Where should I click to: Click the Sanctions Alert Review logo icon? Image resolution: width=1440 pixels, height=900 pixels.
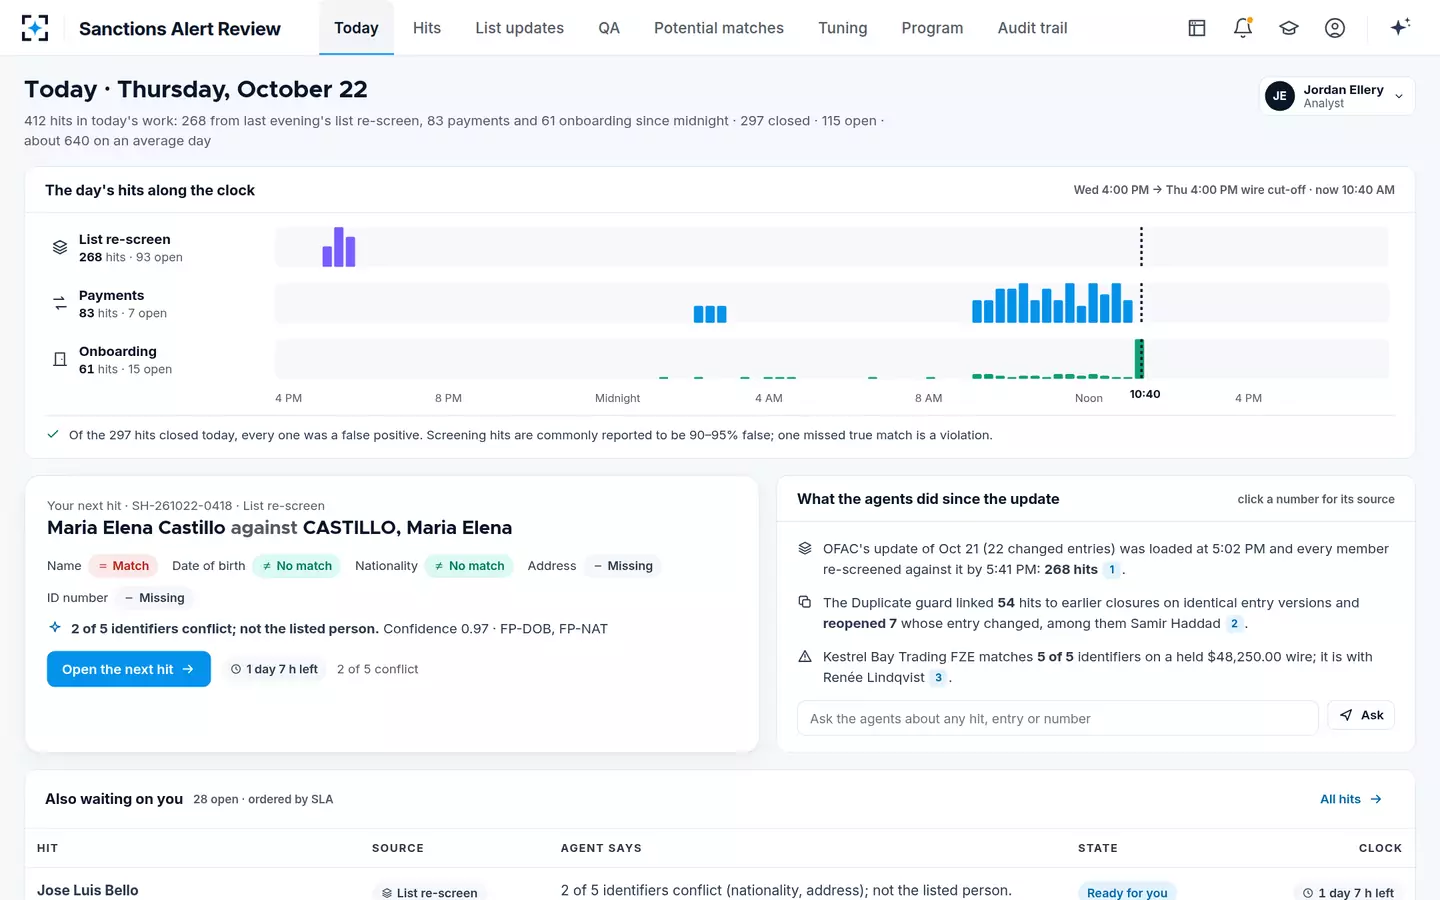click(x=35, y=28)
